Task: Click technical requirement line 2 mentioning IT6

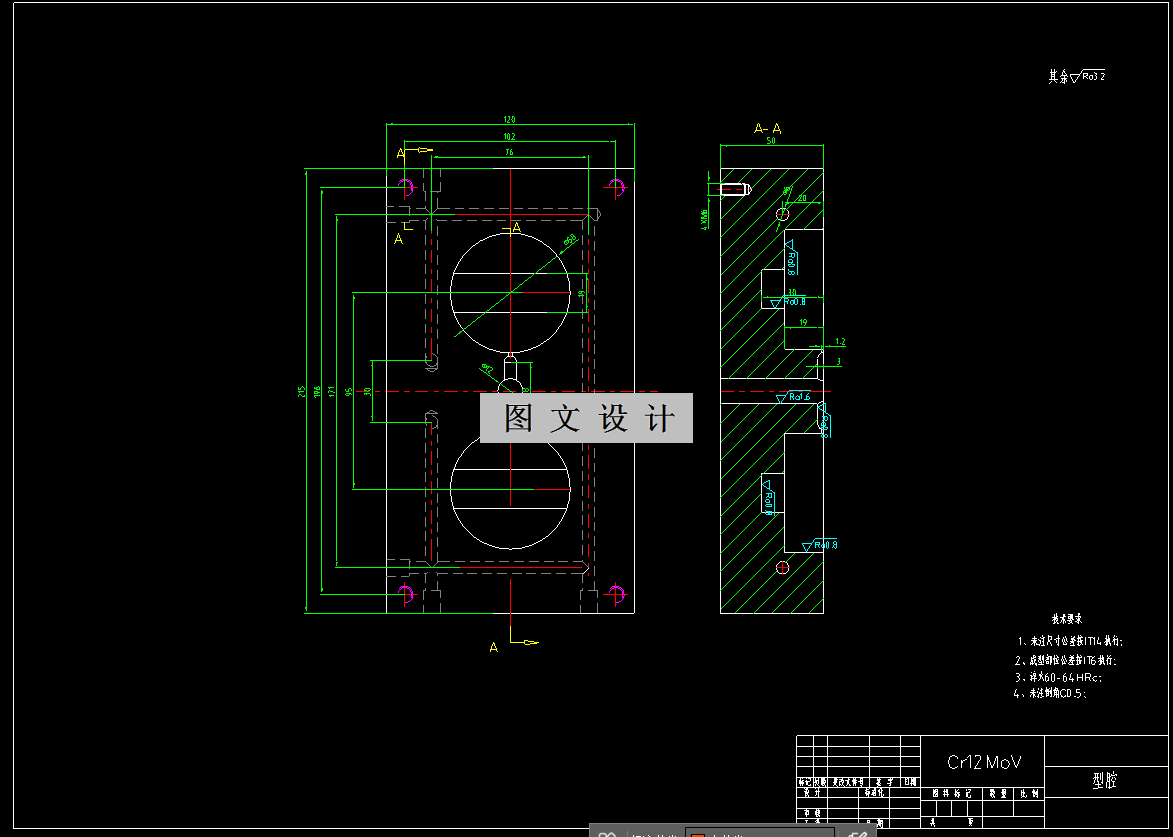Action: (1066, 660)
